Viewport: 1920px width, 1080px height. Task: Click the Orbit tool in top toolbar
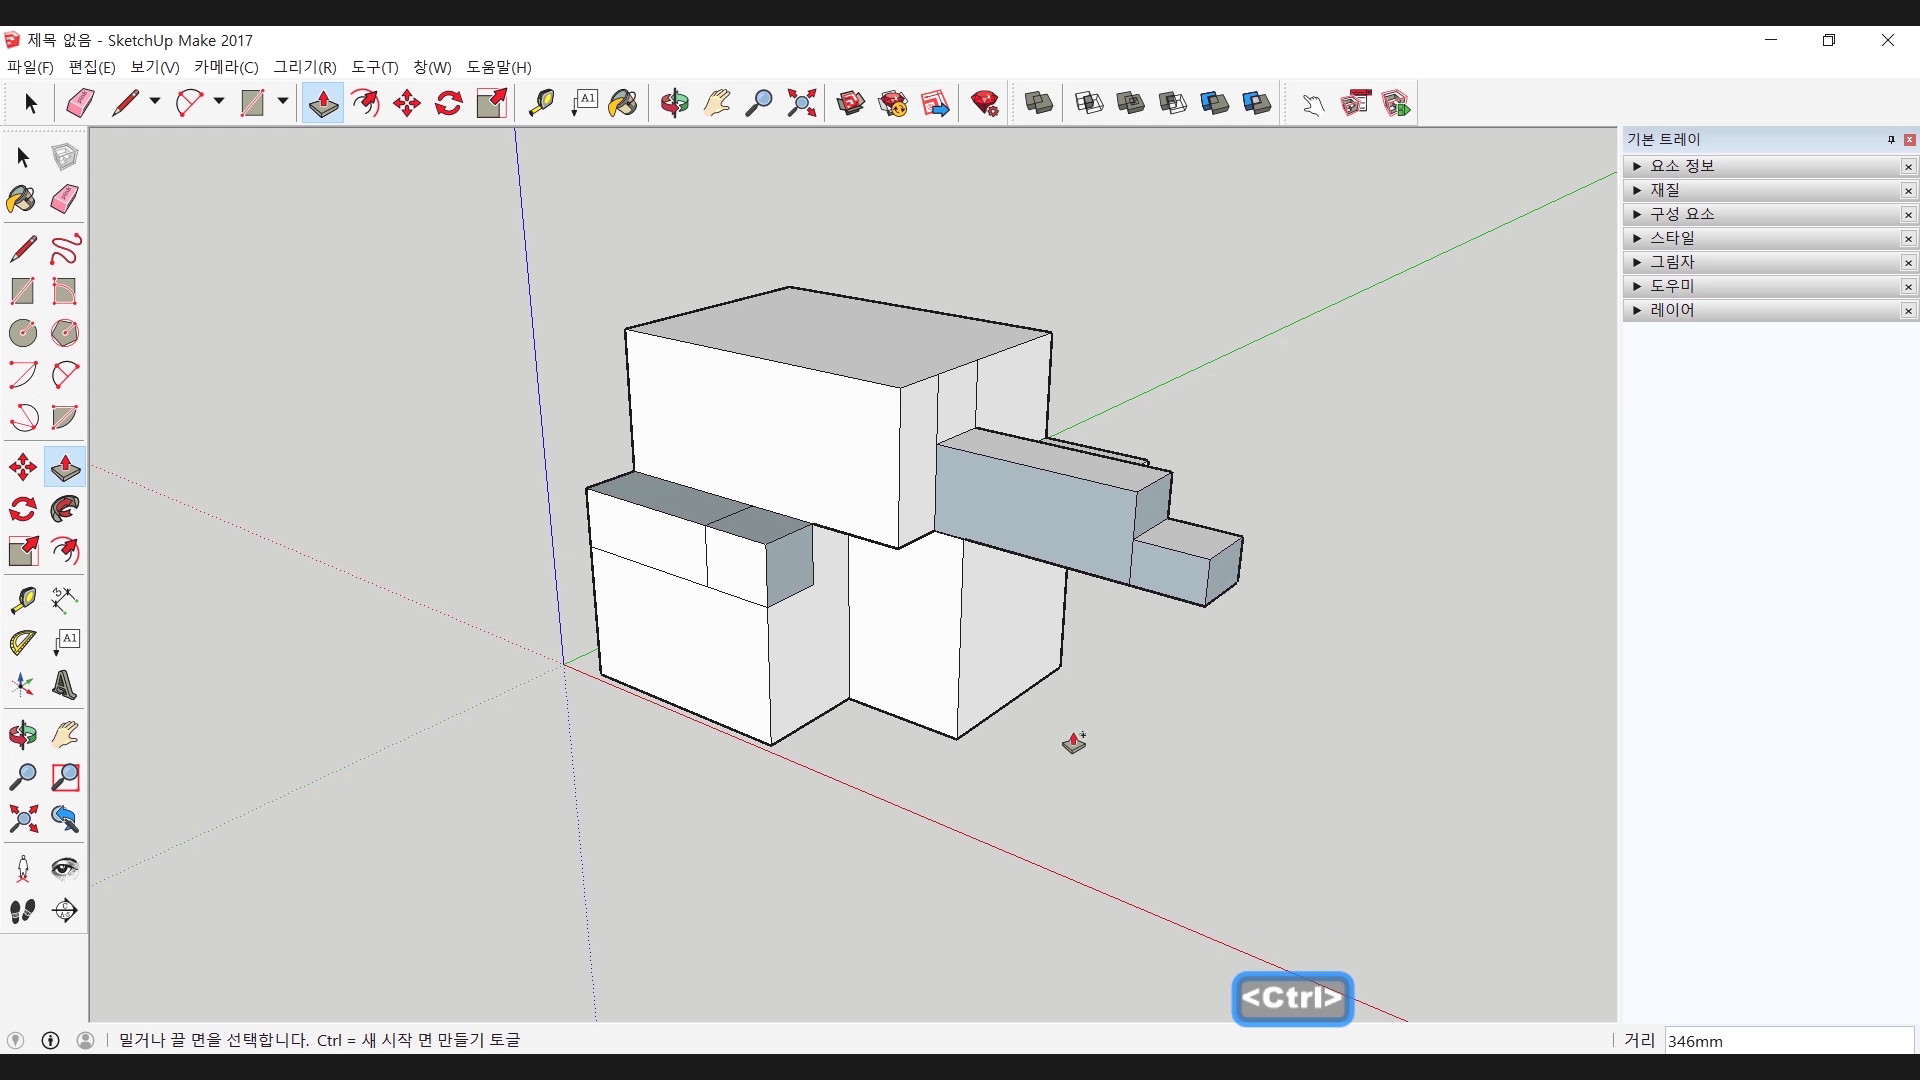pos(674,103)
